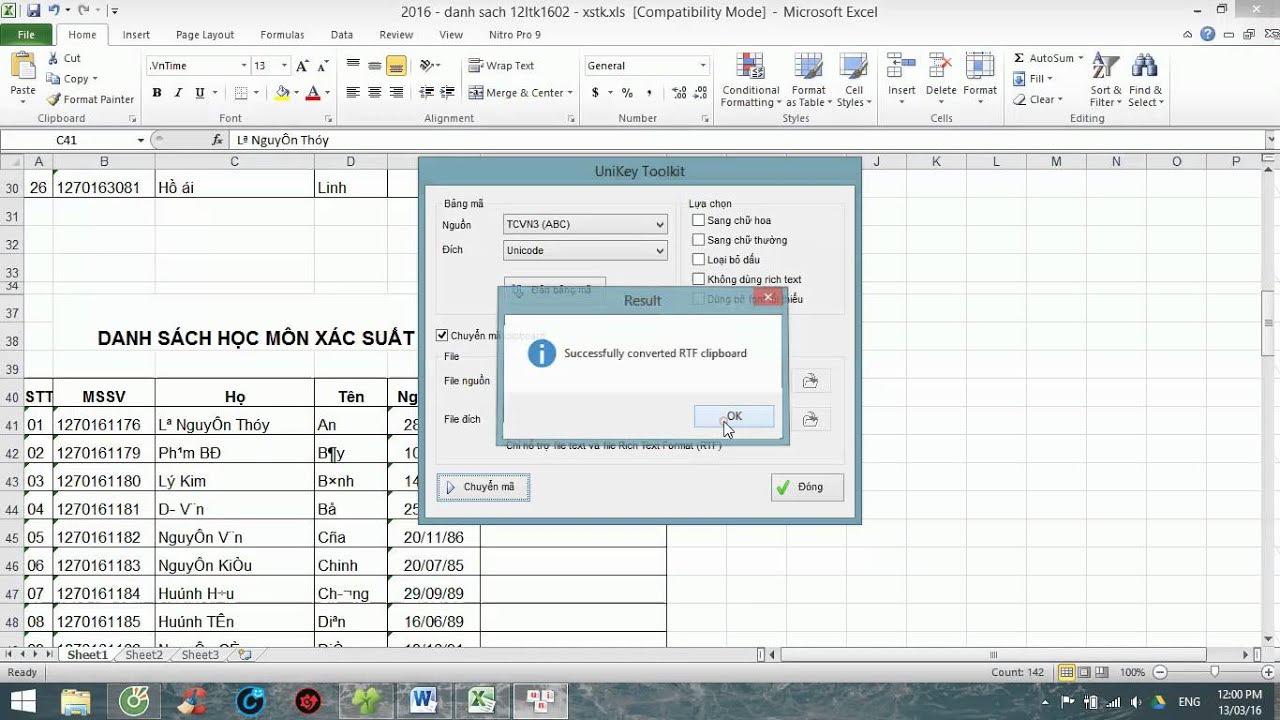Click the Underline formatting icon
Screen dimensions: 1280x720
click(200, 93)
